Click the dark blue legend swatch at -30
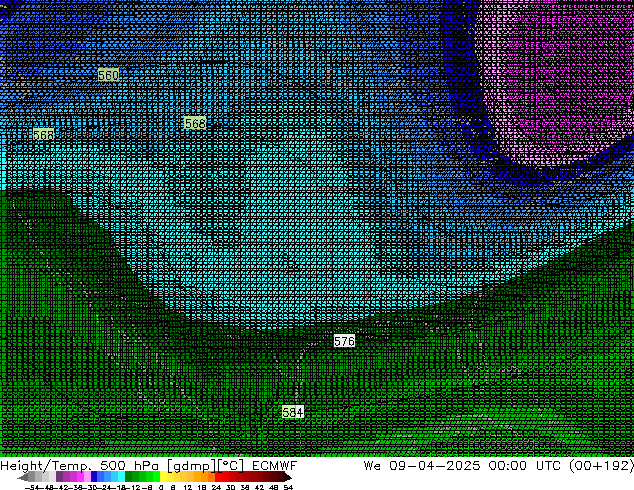The image size is (634, 490). point(94,476)
